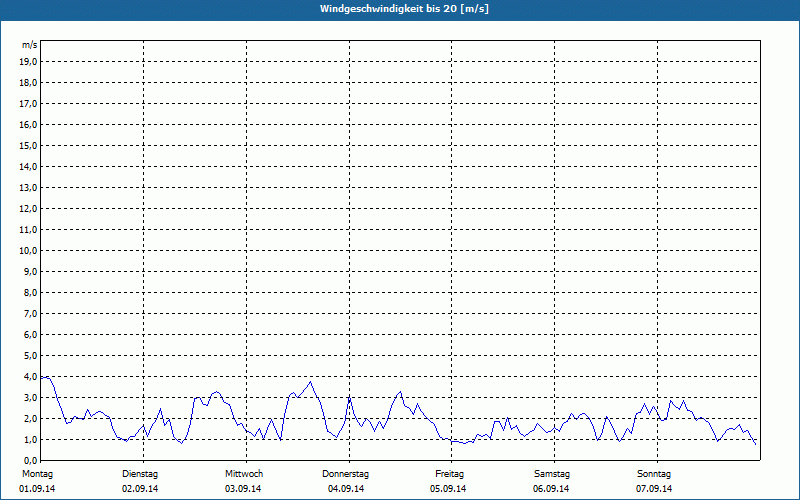
Task: Click the 4,0 y-axis value
Action: (31, 377)
